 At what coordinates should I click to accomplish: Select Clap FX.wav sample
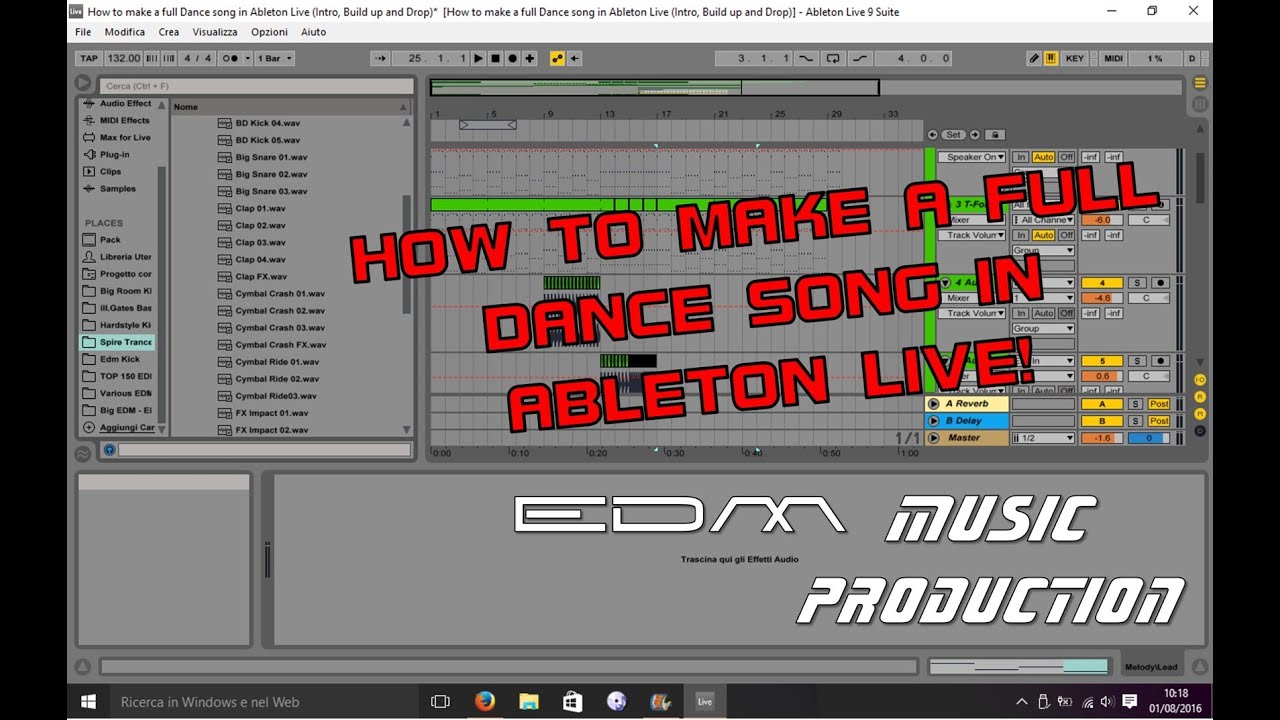(x=253, y=276)
